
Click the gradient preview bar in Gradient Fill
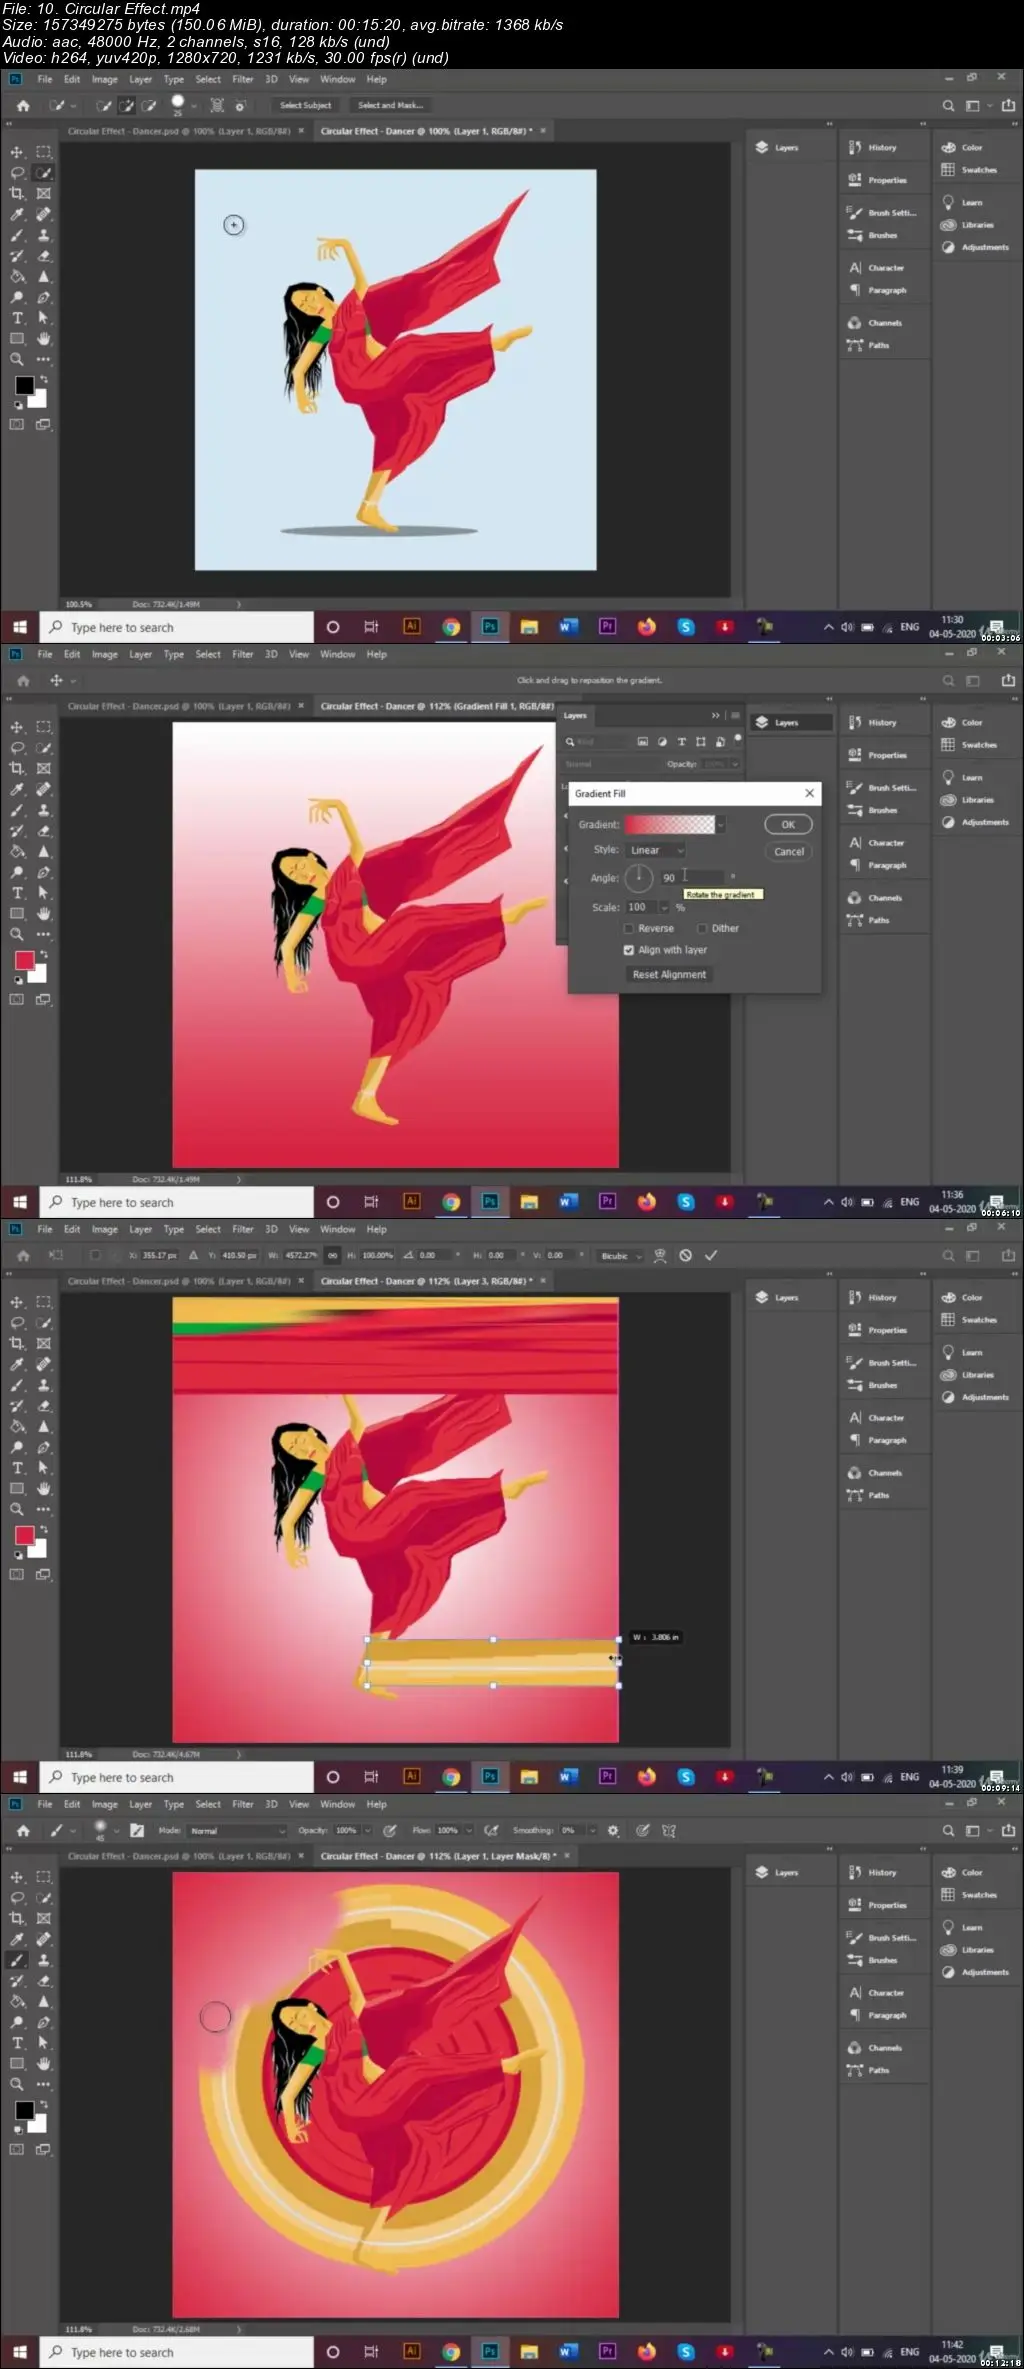pos(670,825)
